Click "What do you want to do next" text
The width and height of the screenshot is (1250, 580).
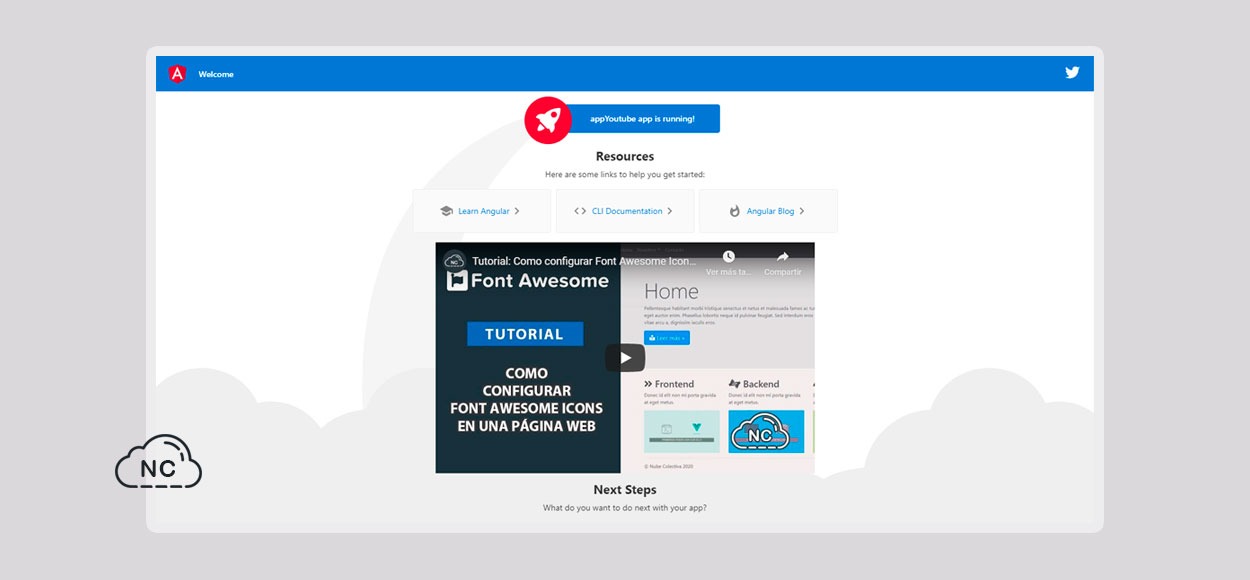pos(625,508)
